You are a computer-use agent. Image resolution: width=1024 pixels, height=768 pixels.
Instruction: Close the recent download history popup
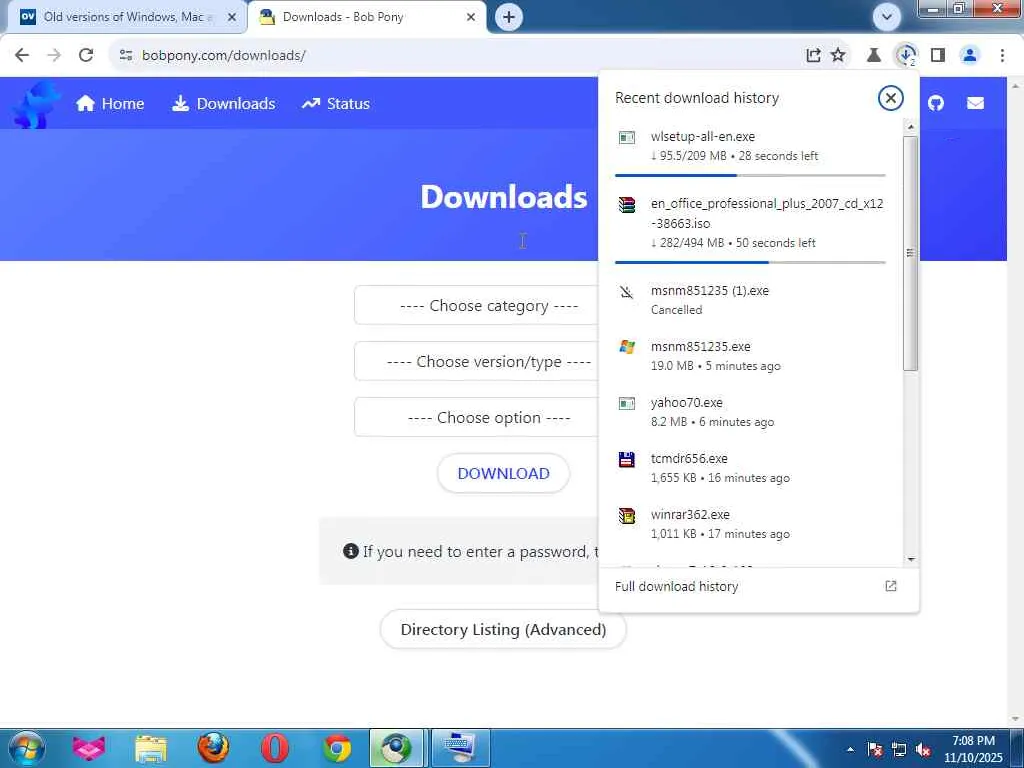pyautogui.click(x=890, y=98)
